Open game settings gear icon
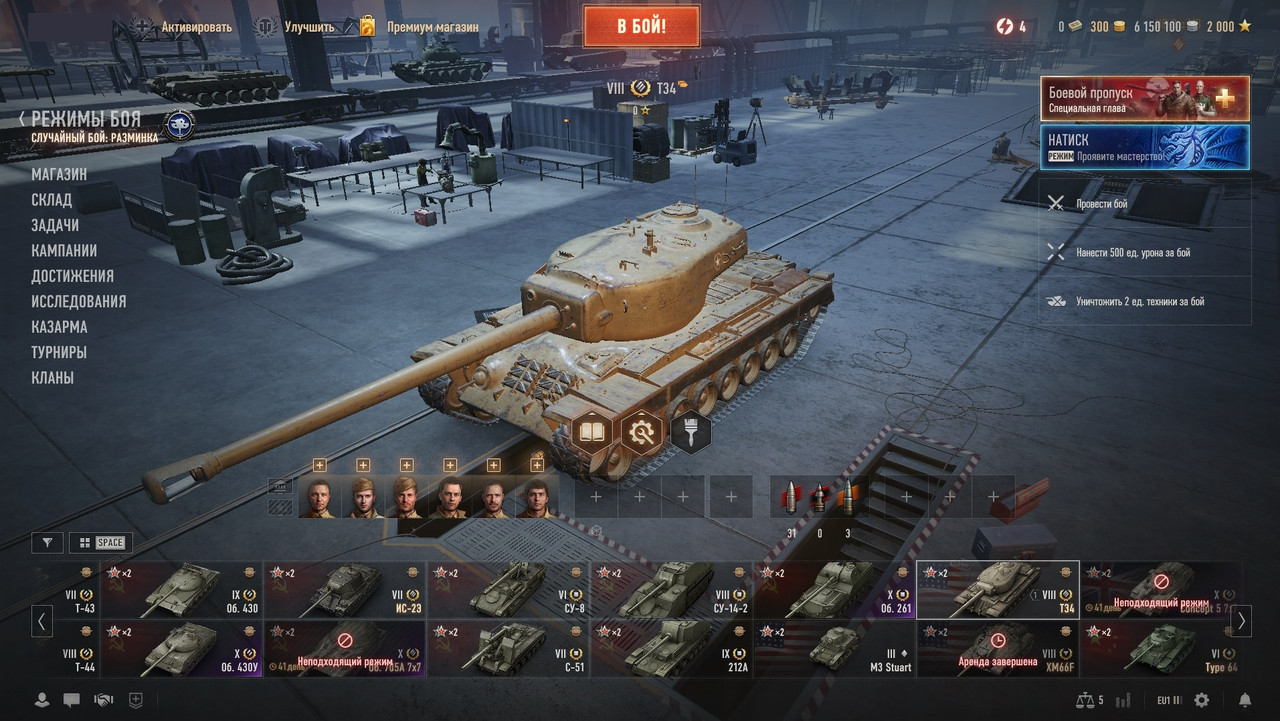Screen dimensions: 1280x721 pyautogui.click(x=1202, y=700)
